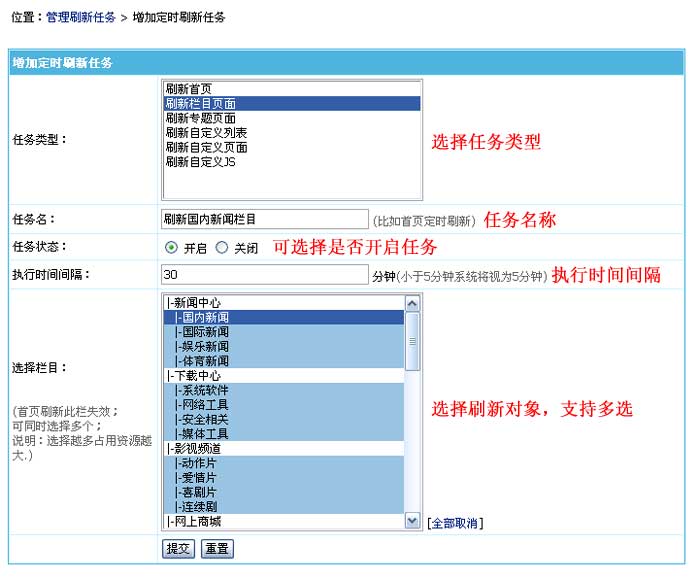This screenshot has height=579, width=700.
Task: Click the 提交 submit button
Action: [x=178, y=549]
